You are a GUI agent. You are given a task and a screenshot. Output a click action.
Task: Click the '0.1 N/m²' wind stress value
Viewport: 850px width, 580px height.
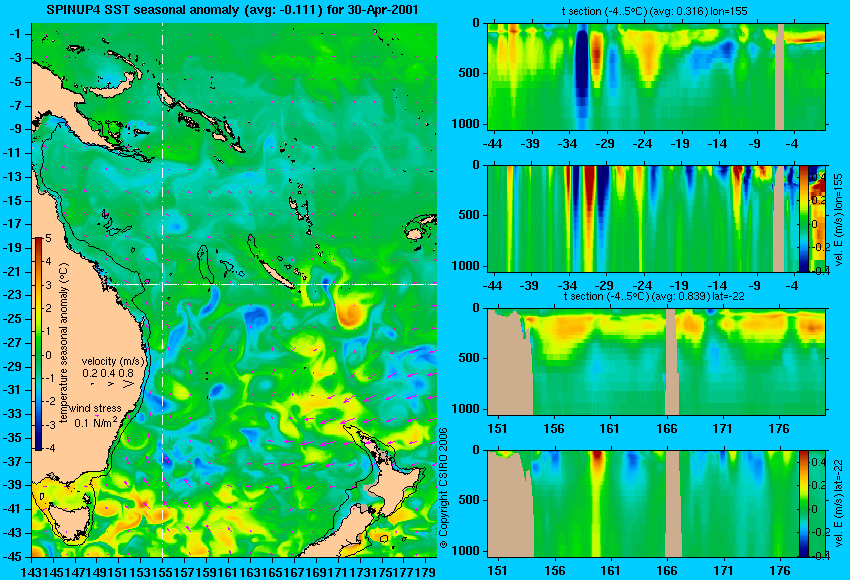point(96,422)
